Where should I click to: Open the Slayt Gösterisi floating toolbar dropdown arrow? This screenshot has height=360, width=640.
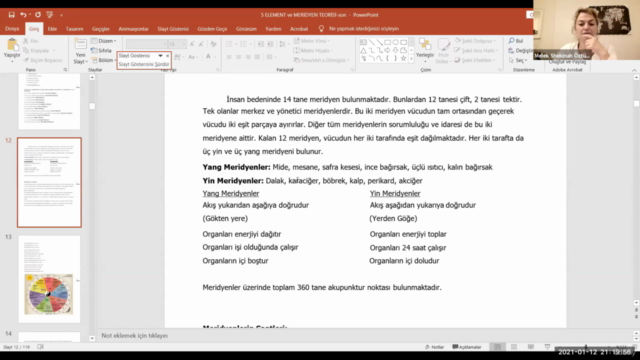[x=160, y=56]
